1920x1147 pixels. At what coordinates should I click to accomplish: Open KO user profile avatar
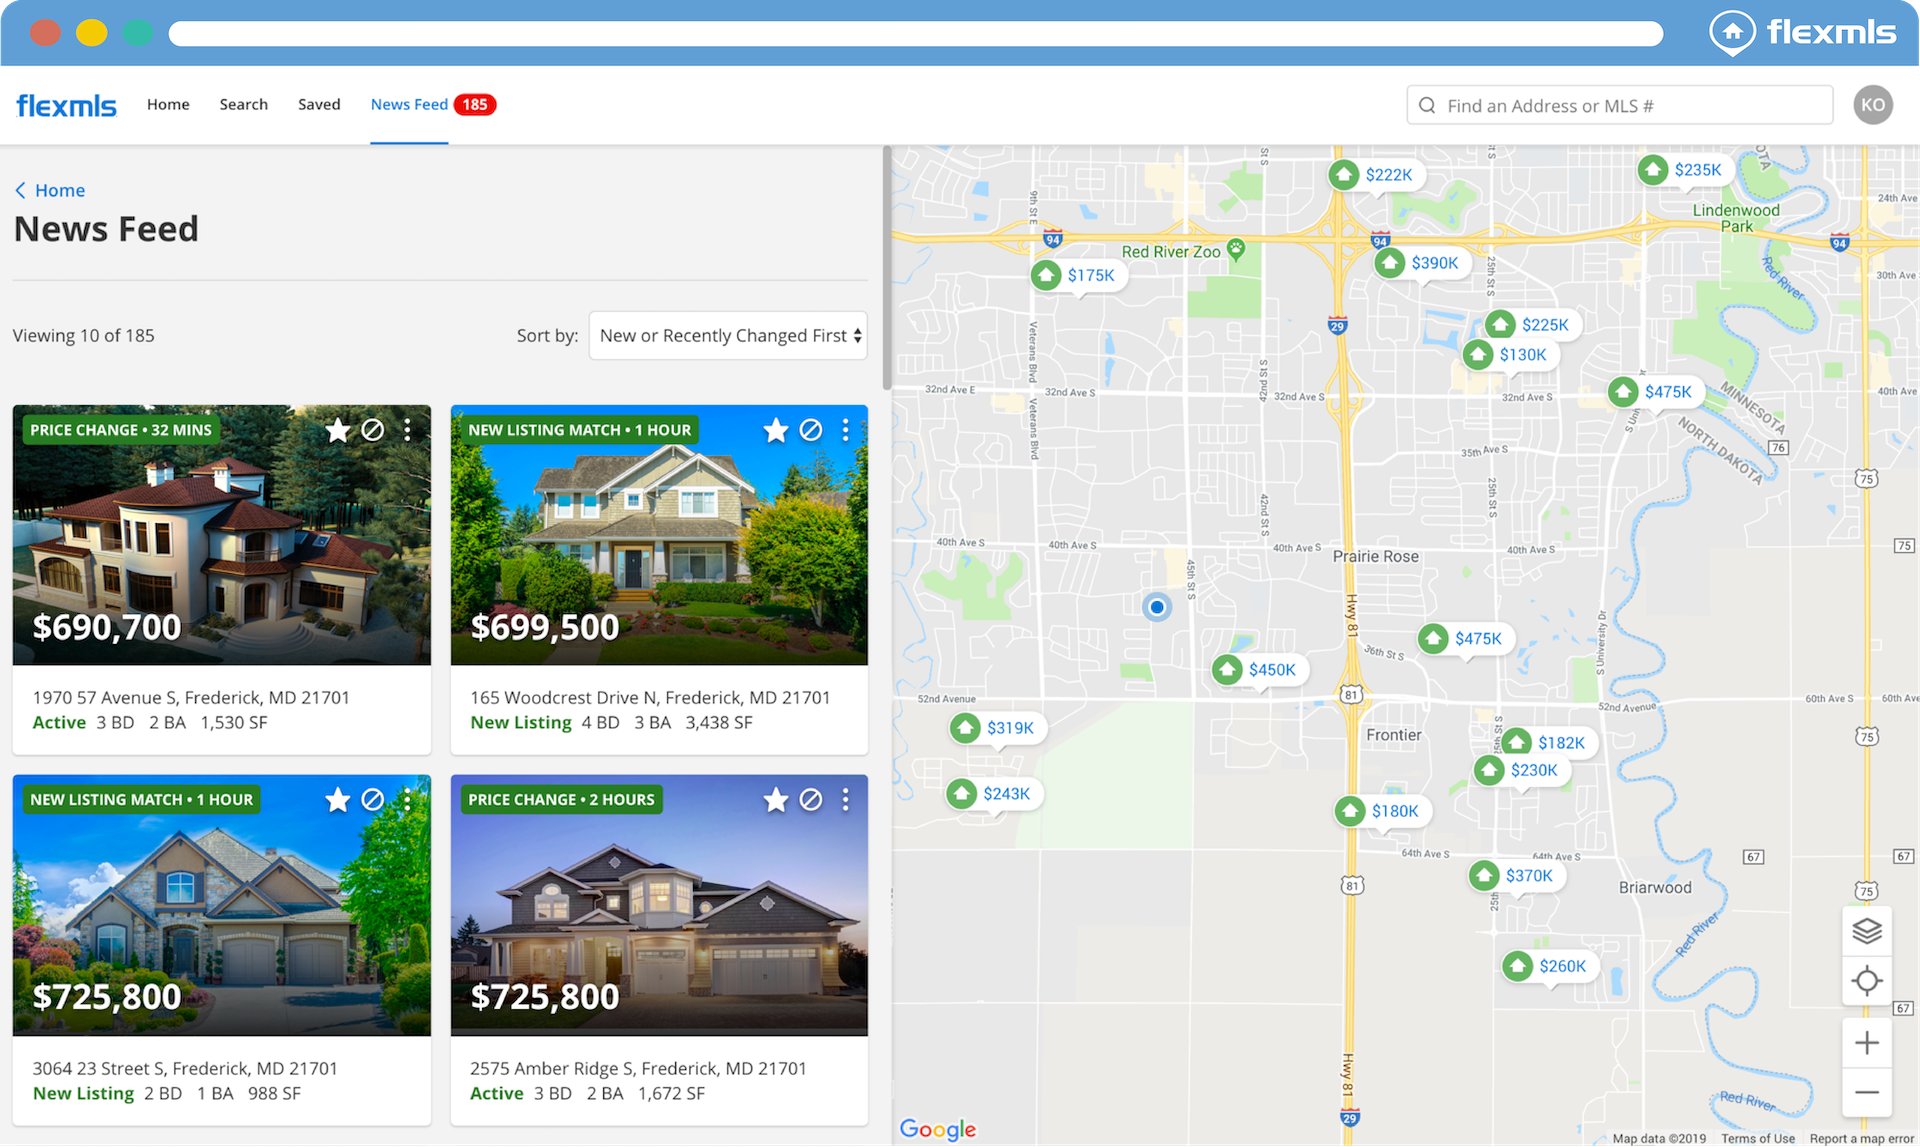(1872, 105)
